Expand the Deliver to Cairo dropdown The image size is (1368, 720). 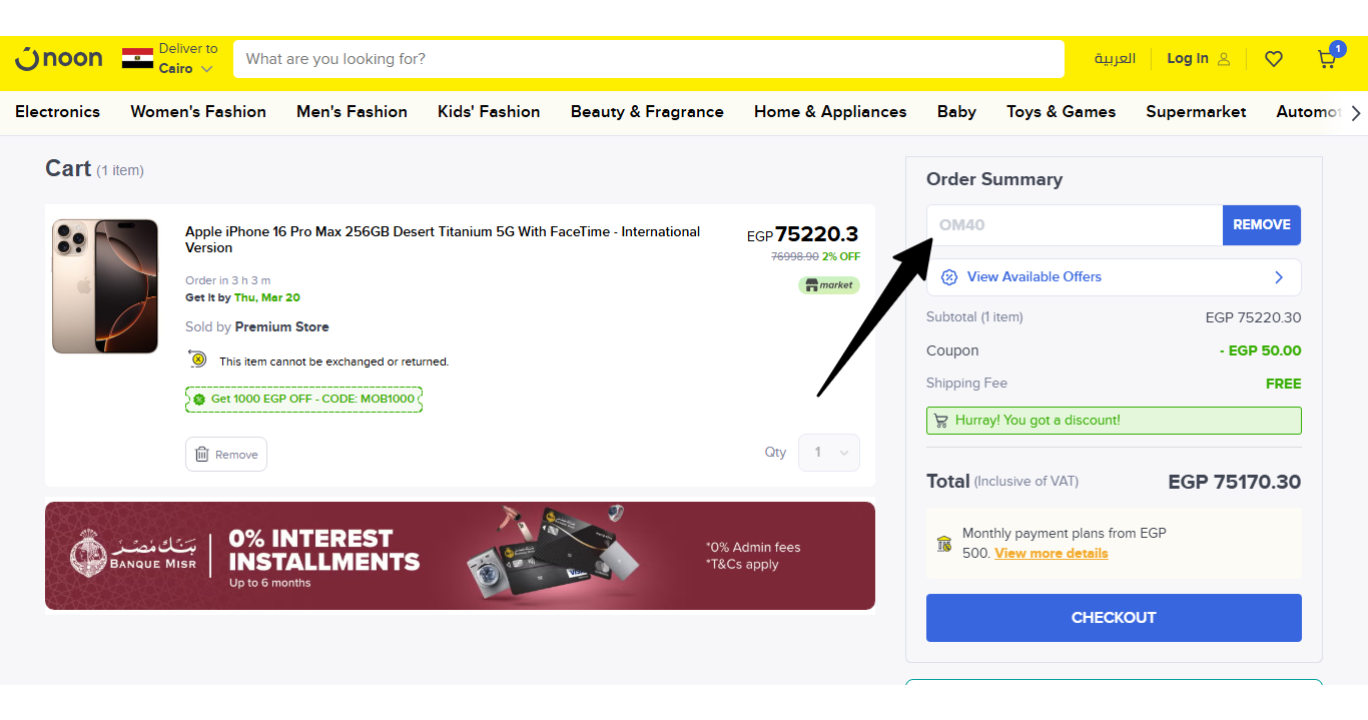pos(186,59)
